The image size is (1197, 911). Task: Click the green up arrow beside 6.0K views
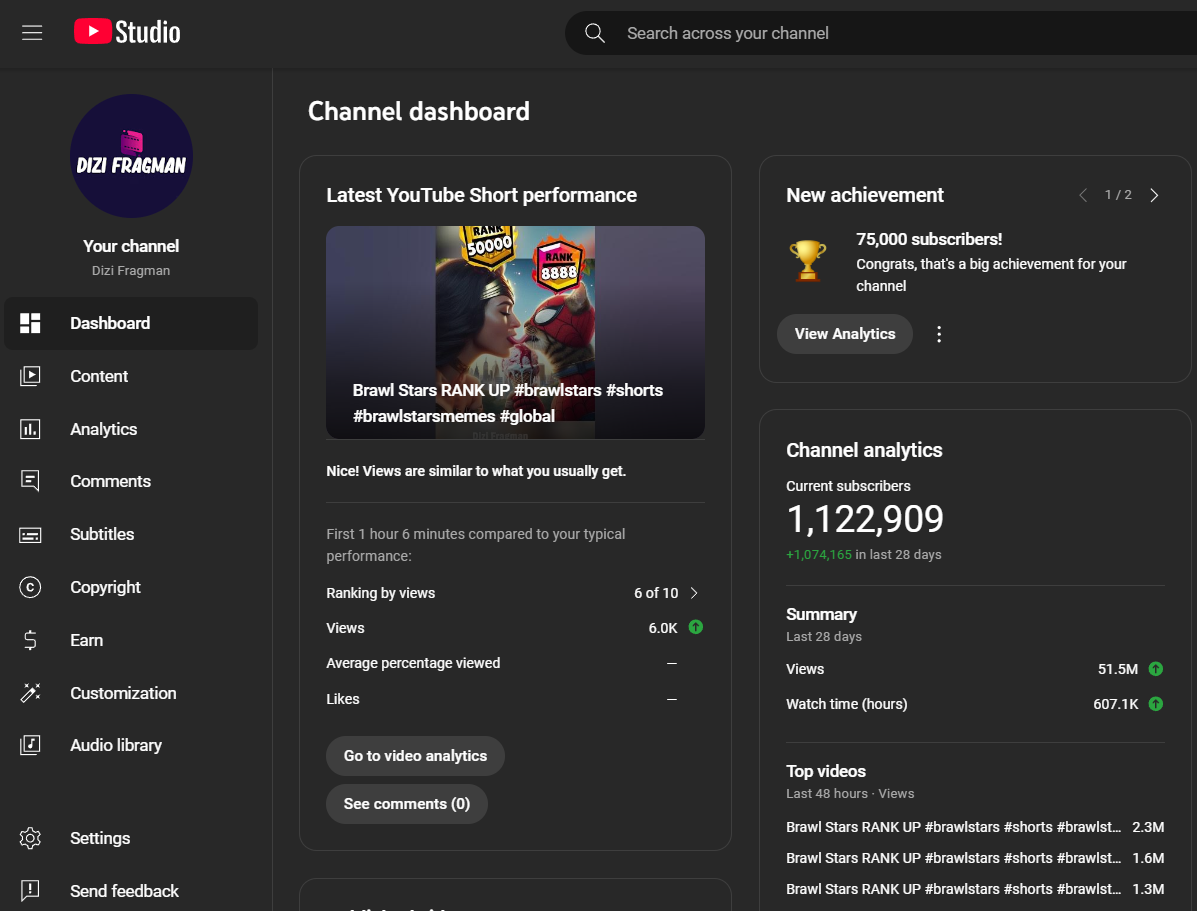click(695, 627)
